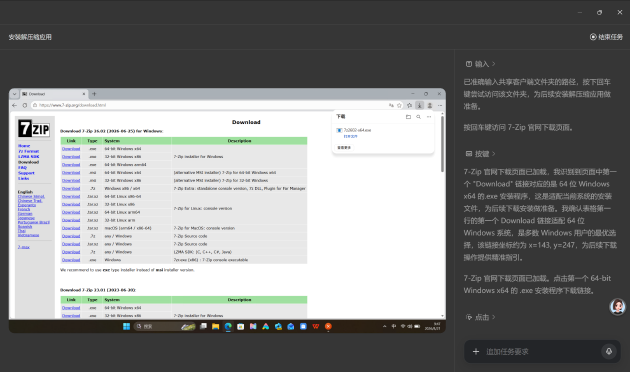Viewport: 630px width, 372px height.
Task: Open the browser settings and more menu
Action: pos(440,105)
